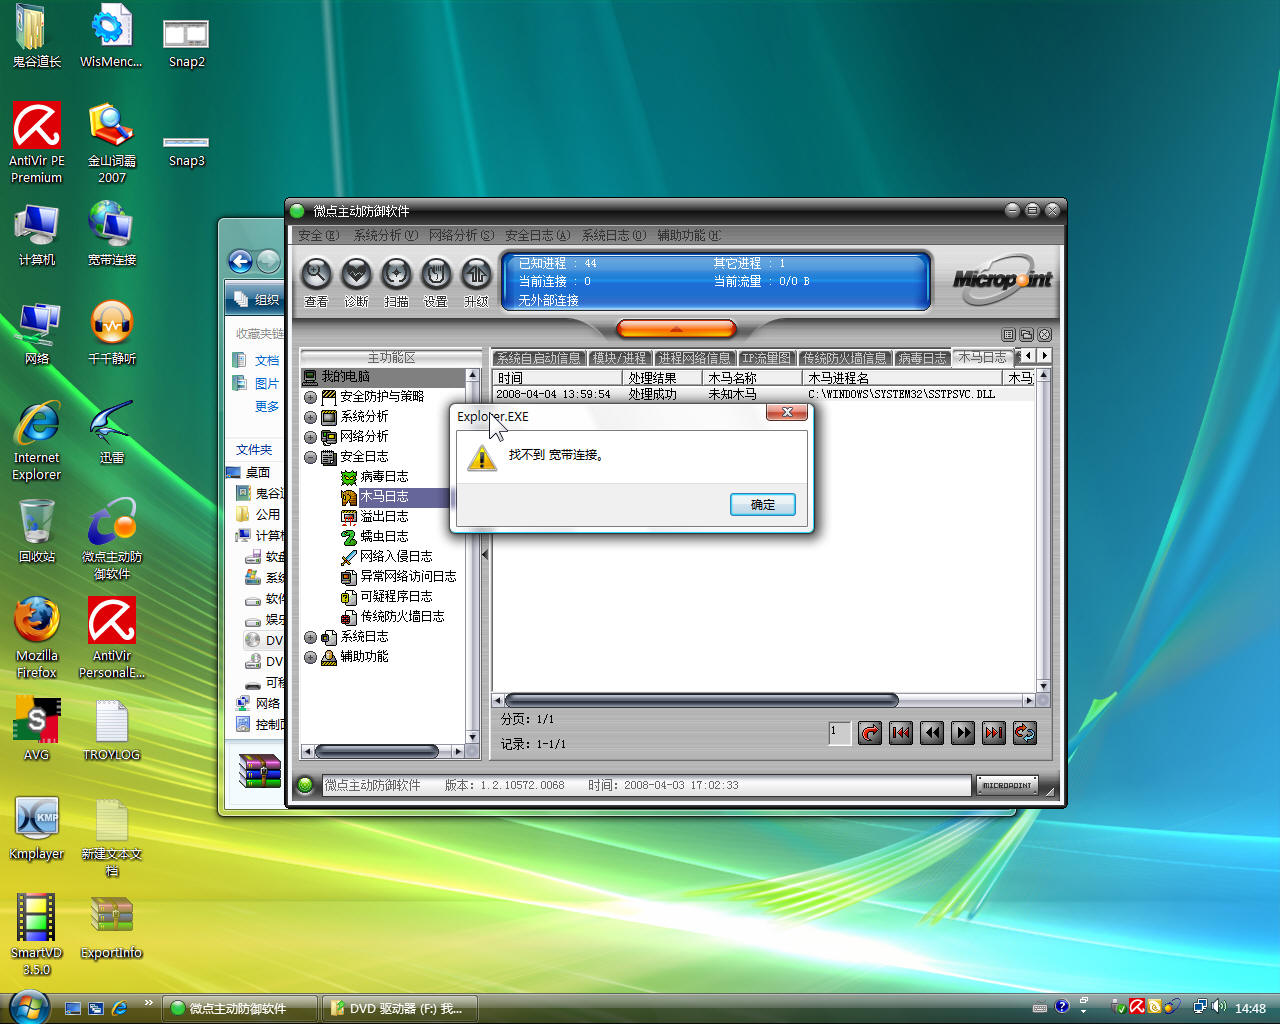Select 可疑程序日志 in the tree

tap(396, 597)
